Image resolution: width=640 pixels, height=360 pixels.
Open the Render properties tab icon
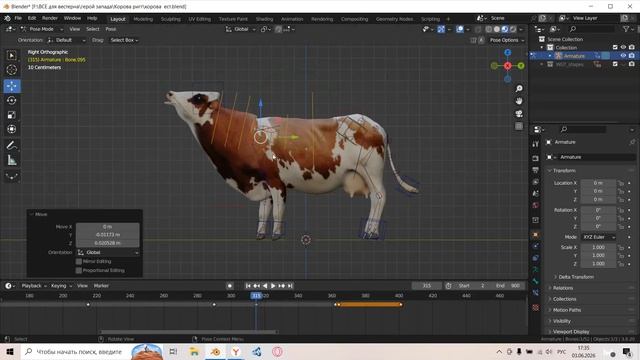536,158
